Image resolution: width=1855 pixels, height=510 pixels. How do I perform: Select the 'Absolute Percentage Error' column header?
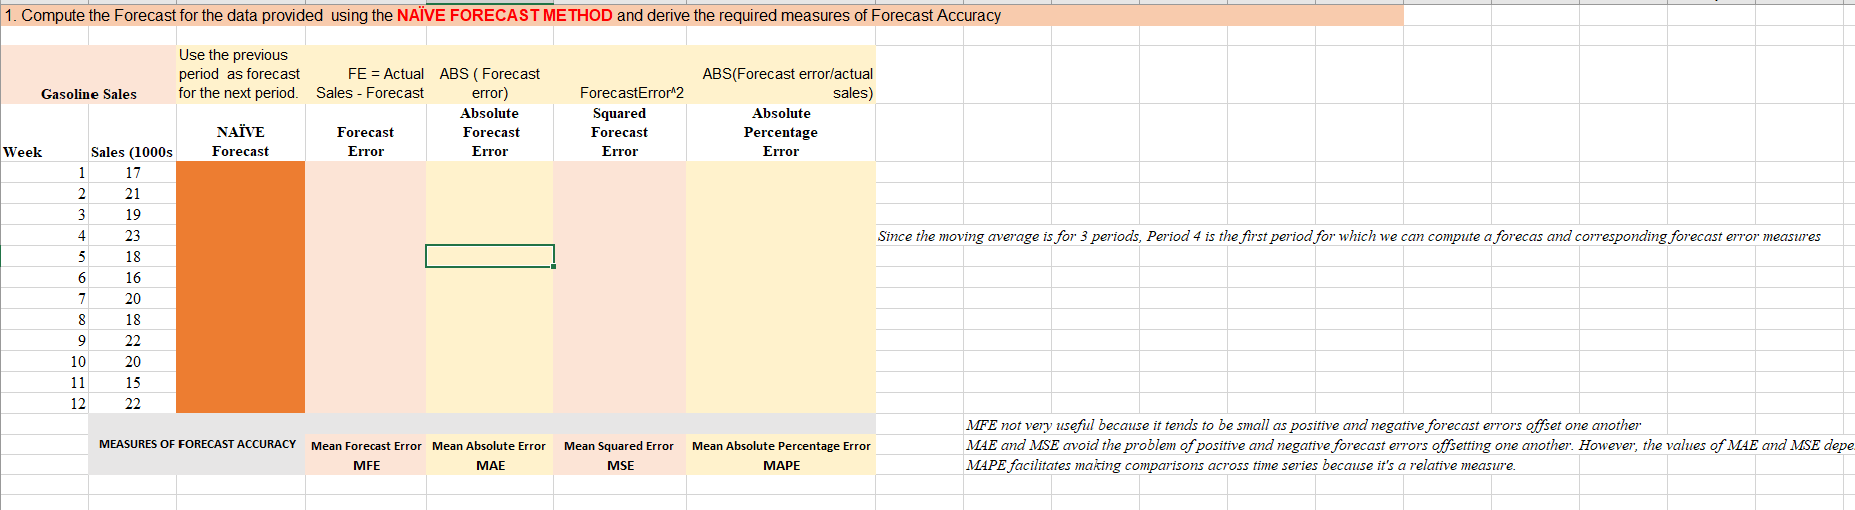(781, 132)
